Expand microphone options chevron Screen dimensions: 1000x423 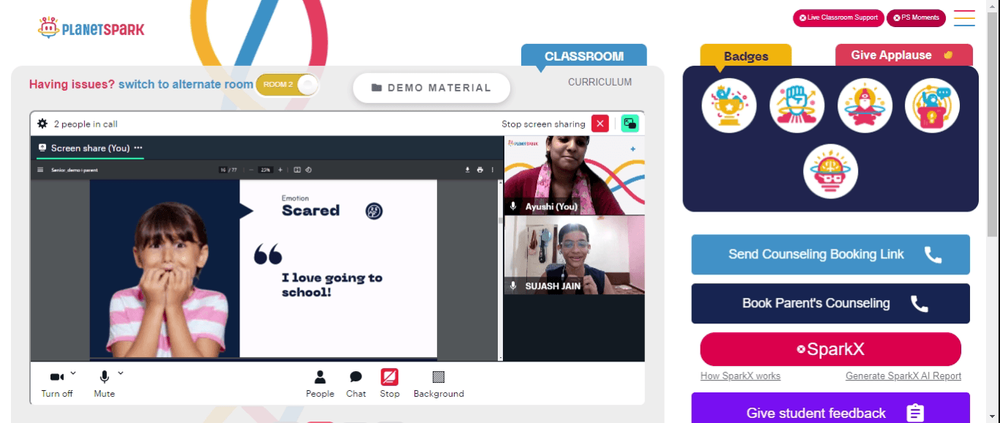(121, 373)
